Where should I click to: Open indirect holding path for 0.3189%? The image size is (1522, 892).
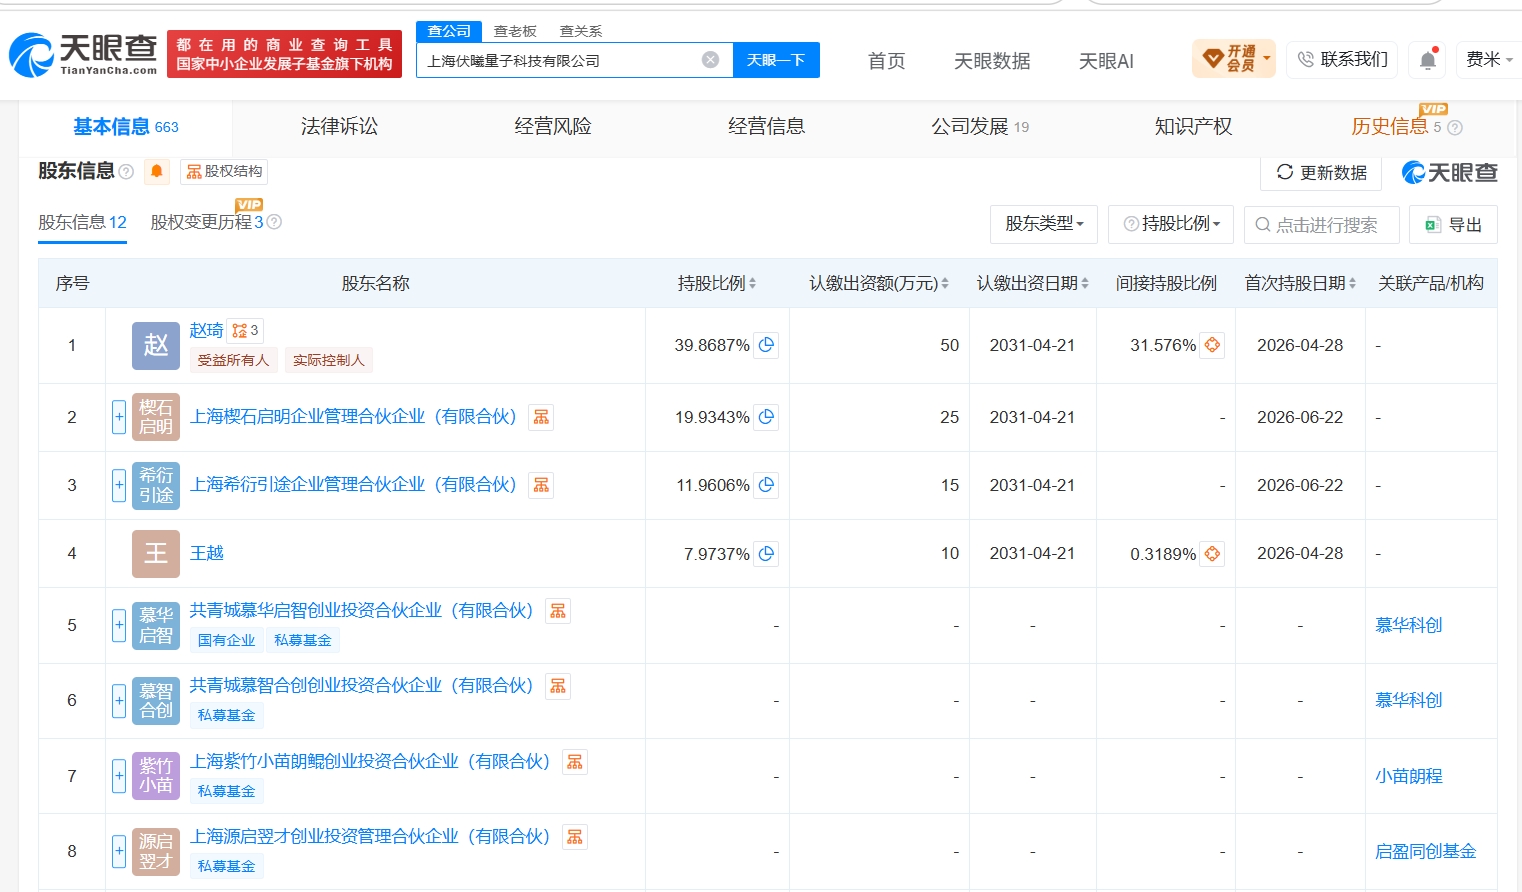coord(1212,553)
